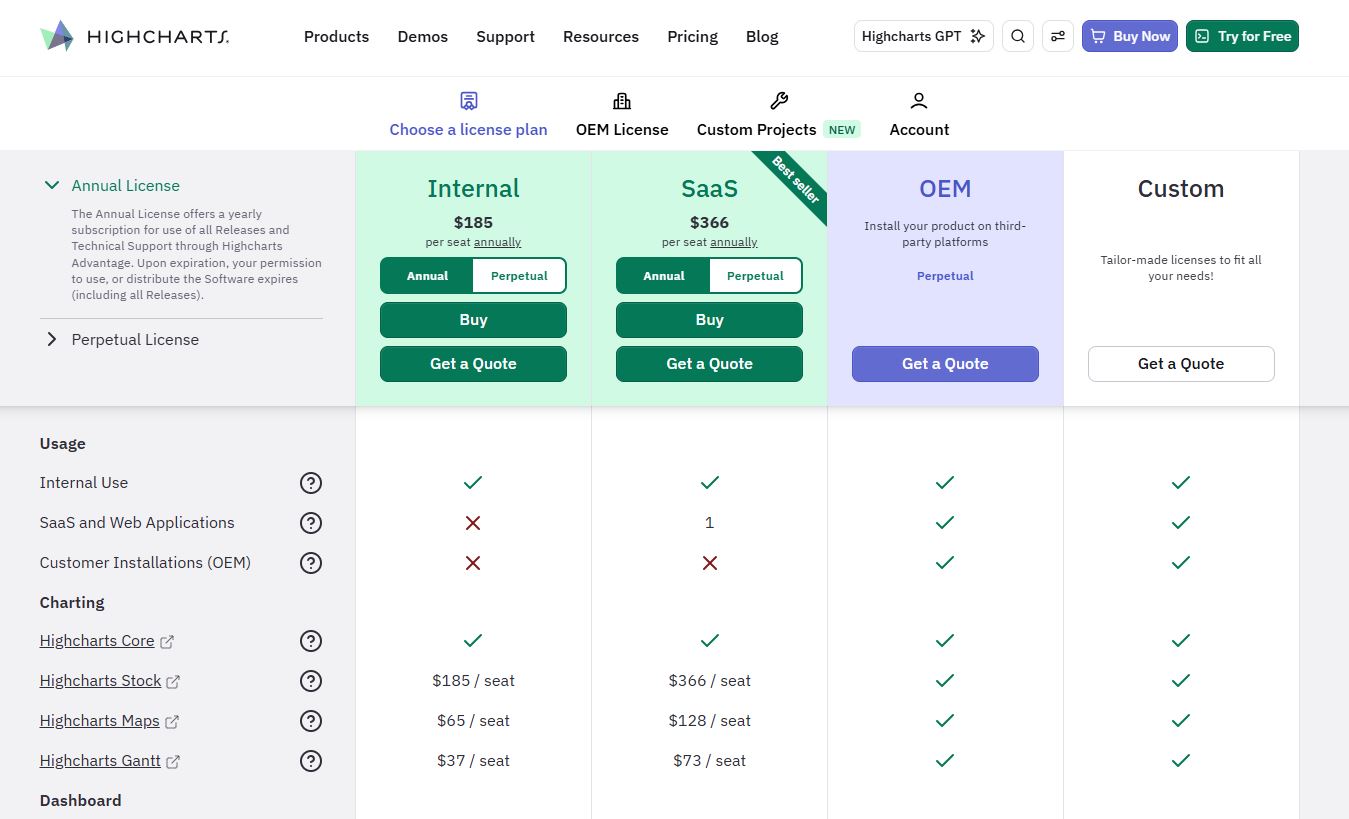Switch to the Custom Projects tab
The width and height of the screenshot is (1349, 819).
756,129
